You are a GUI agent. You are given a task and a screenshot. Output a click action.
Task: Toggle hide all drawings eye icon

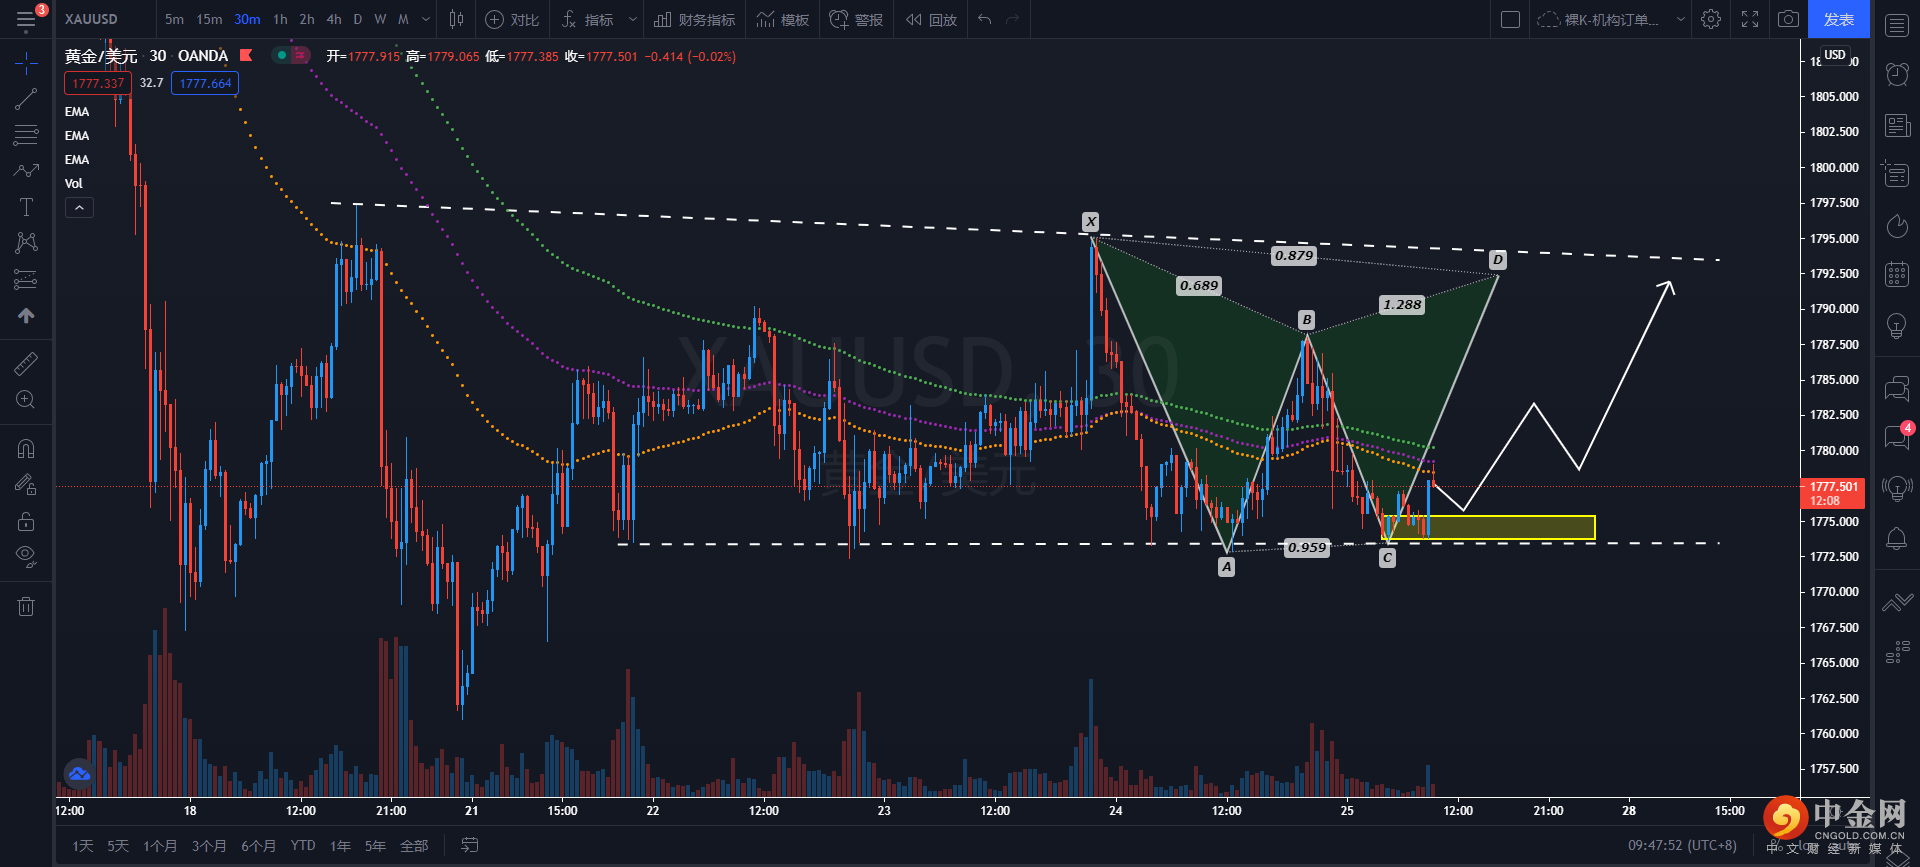tap(26, 557)
